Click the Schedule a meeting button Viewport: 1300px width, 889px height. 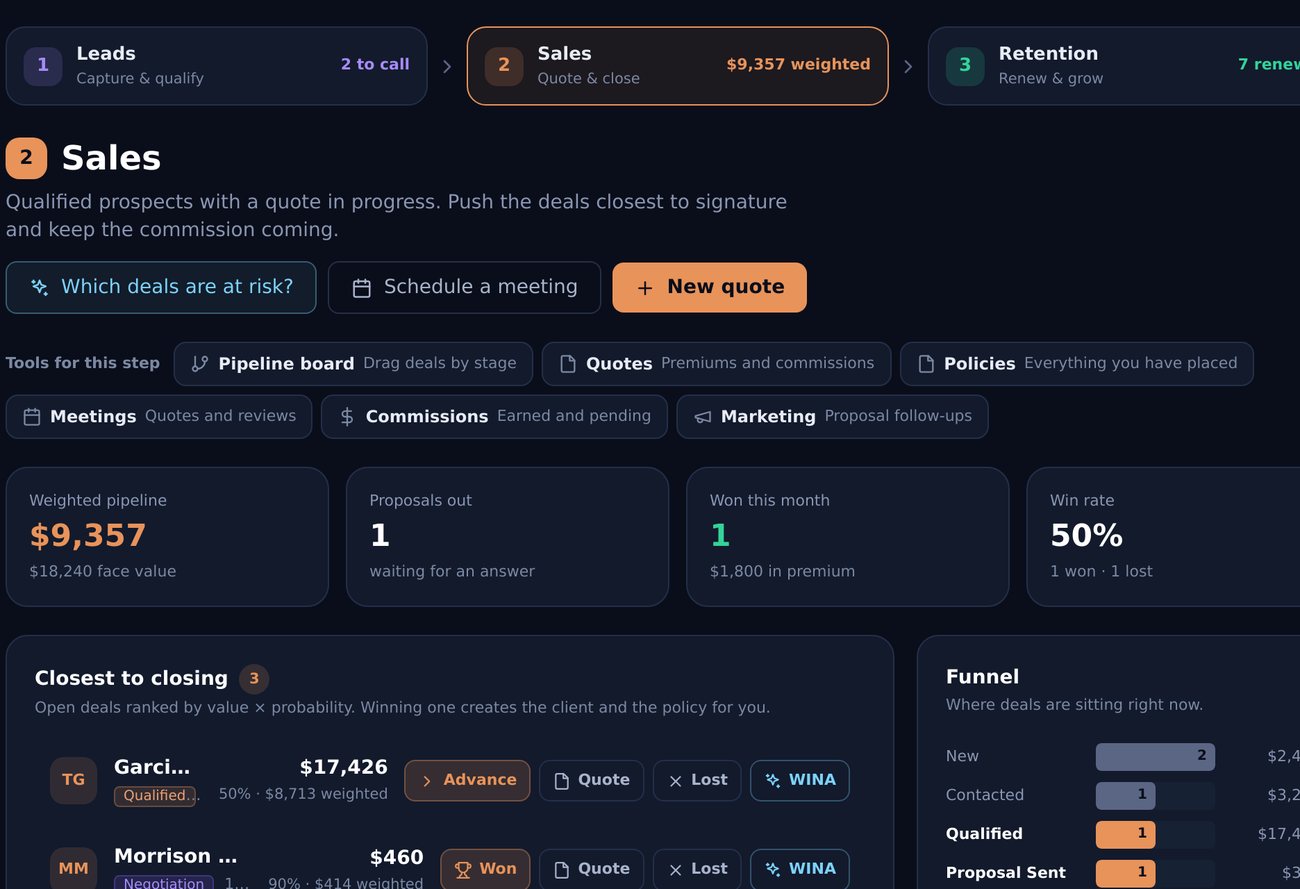coord(464,288)
